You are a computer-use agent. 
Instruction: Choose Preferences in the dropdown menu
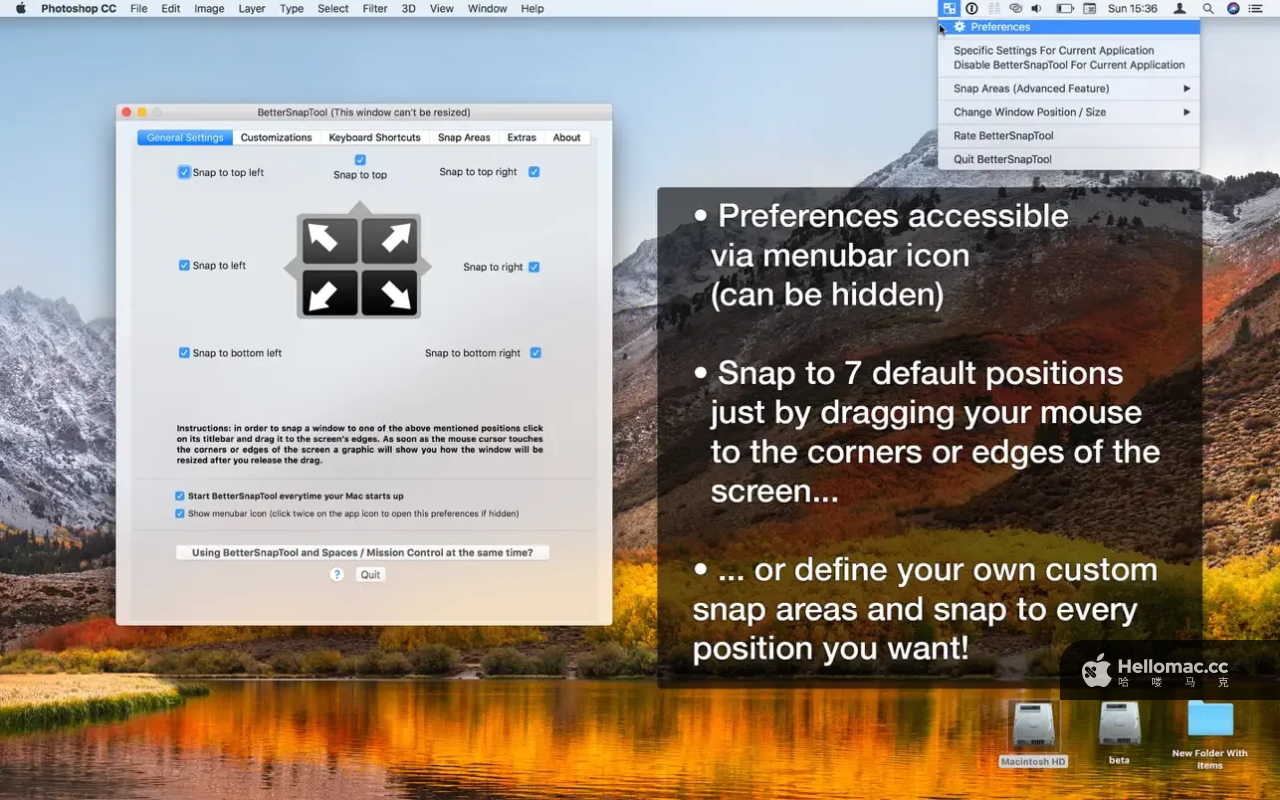[1068, 27]
